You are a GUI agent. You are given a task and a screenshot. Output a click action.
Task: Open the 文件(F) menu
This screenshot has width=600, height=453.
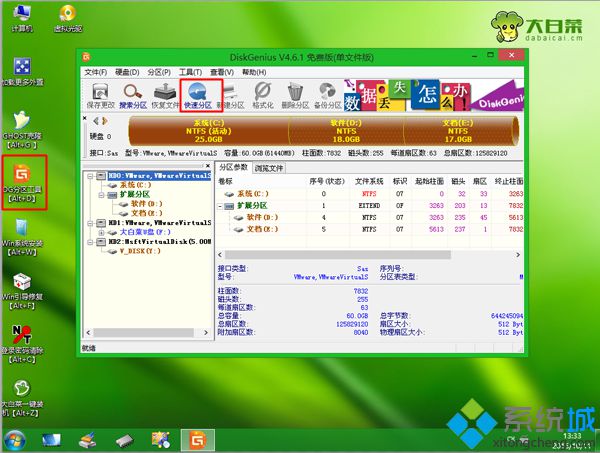[95, 73]
